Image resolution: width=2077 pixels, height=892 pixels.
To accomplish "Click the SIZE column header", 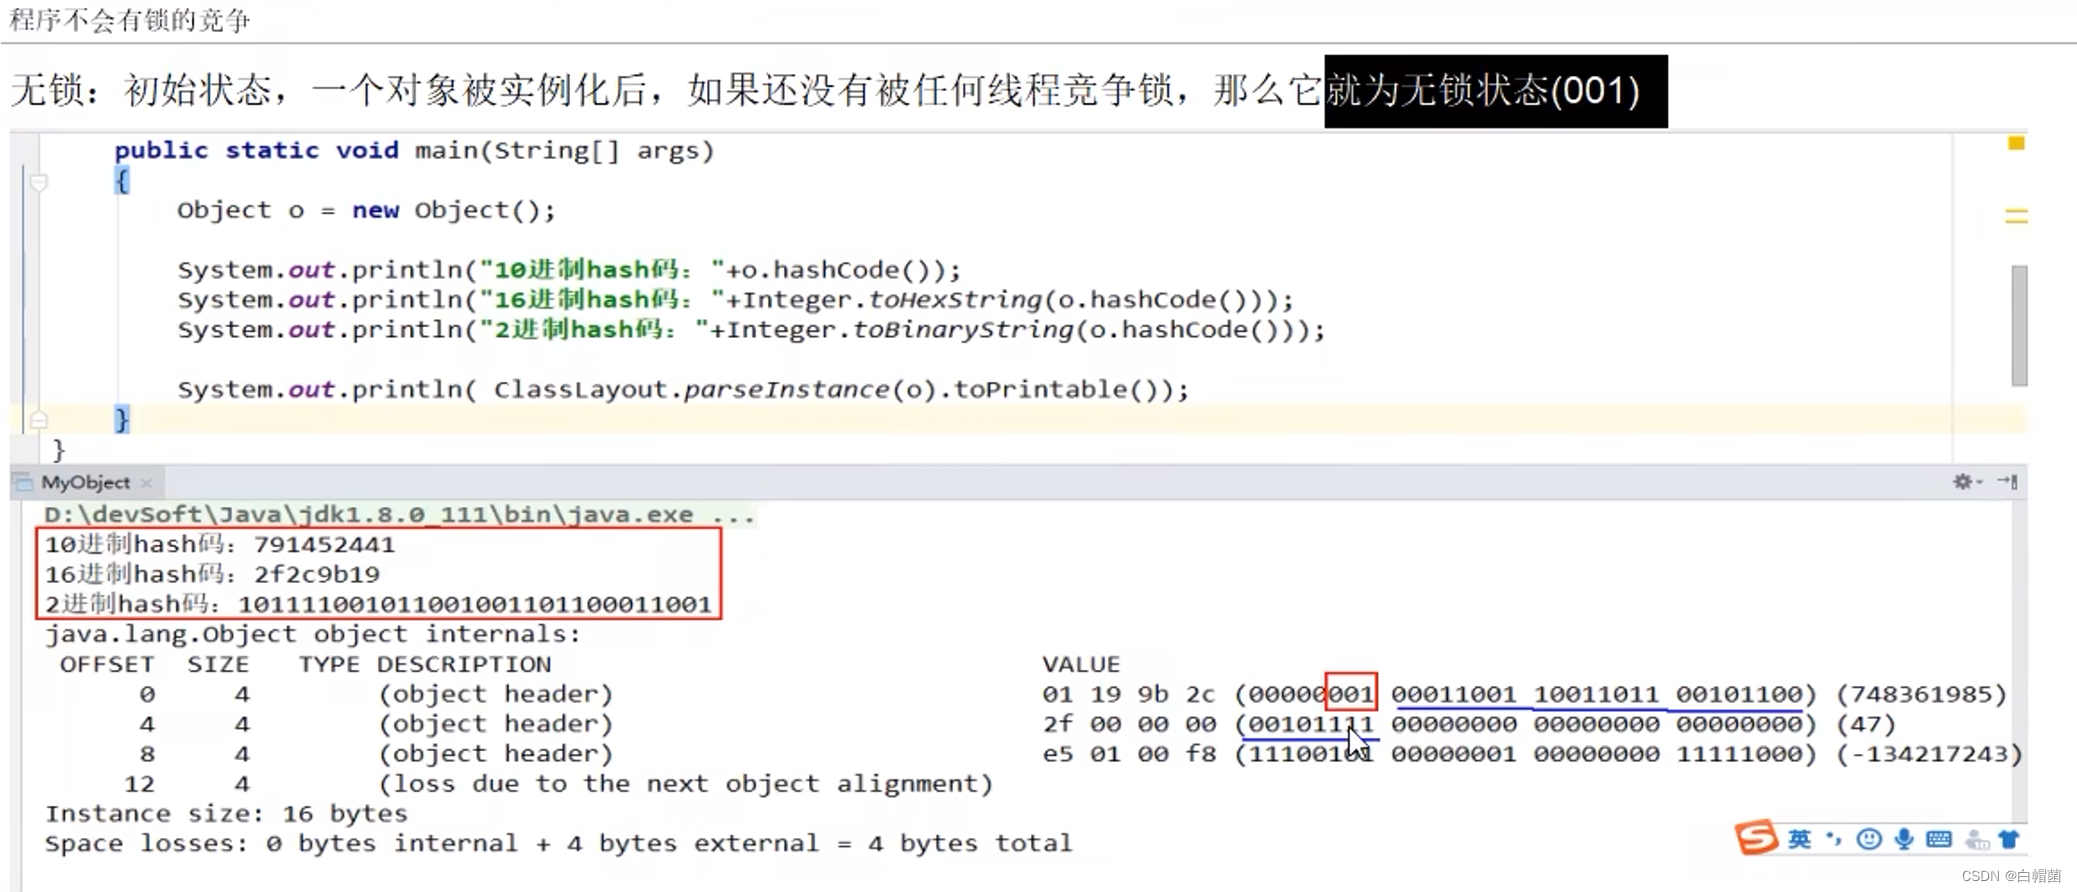I will pos(218,664).
